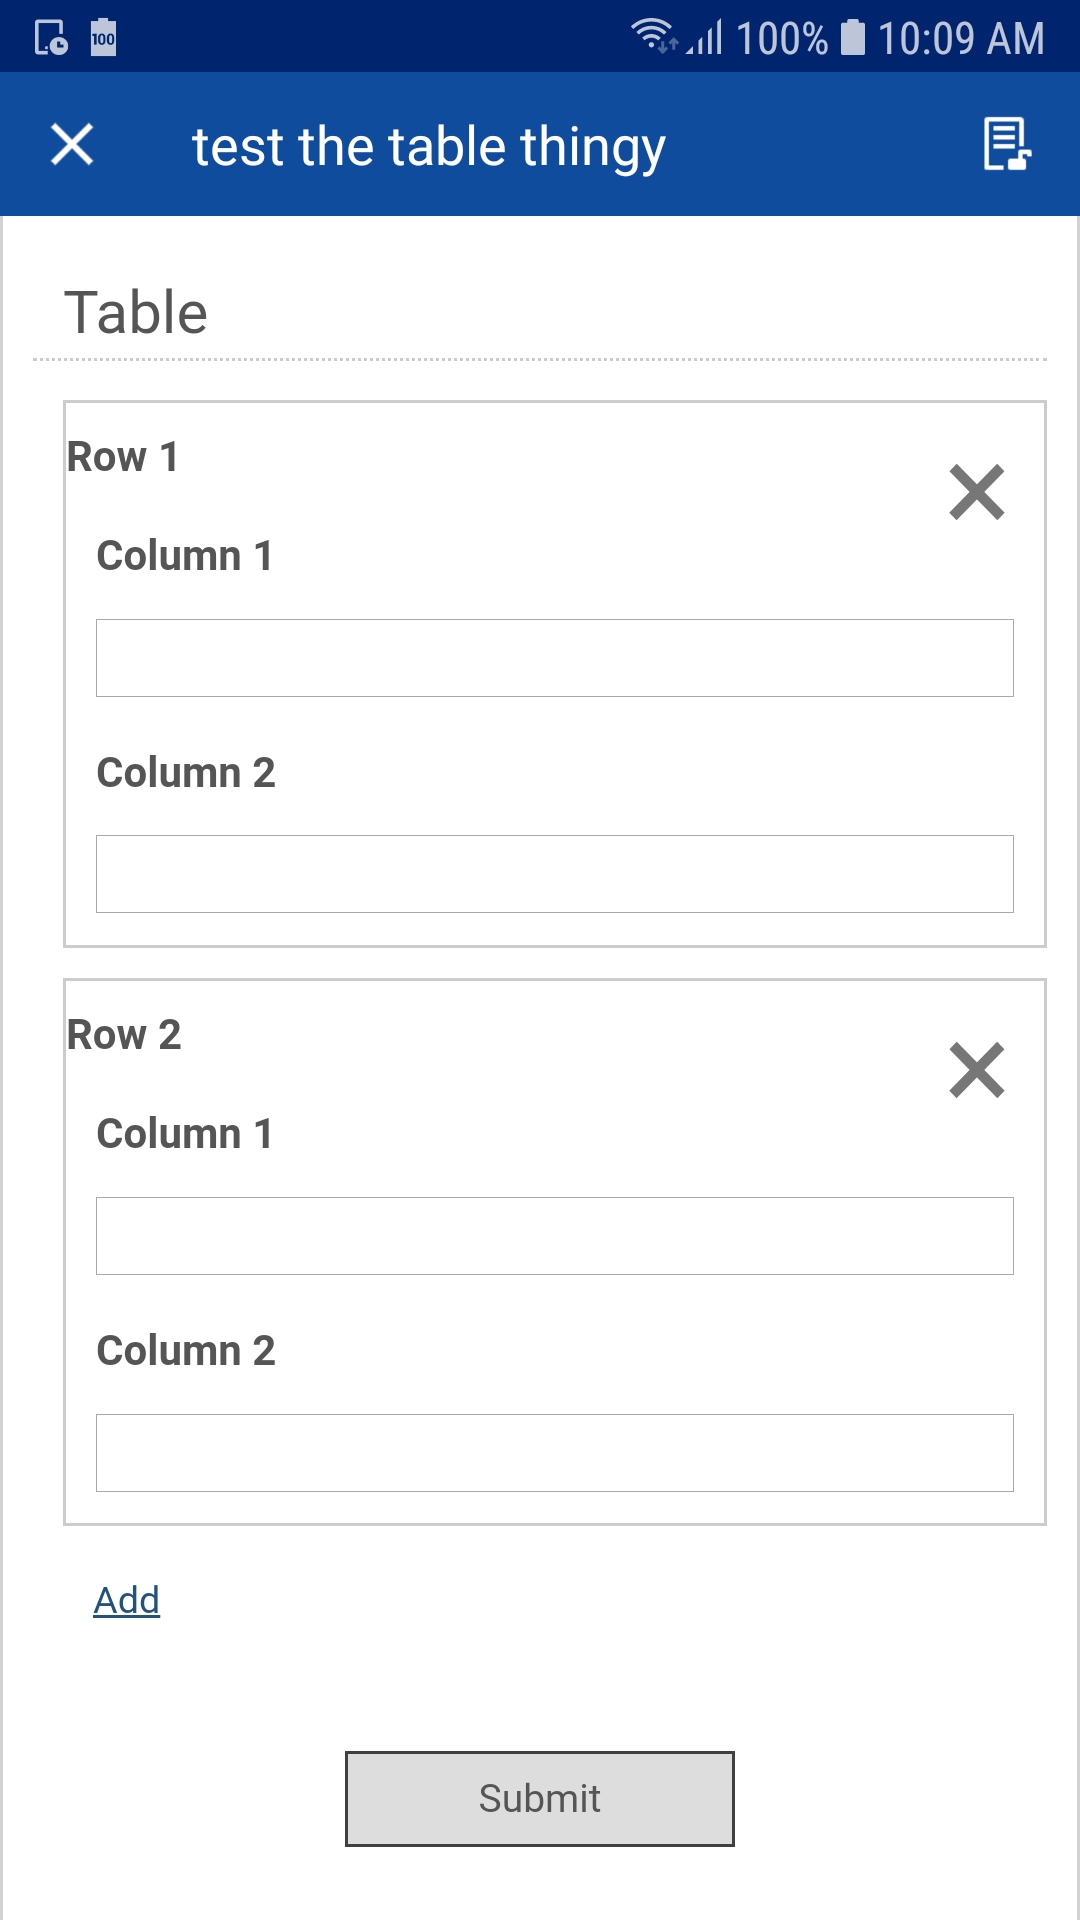Focus Row 2 Column 1 input field
The image size is (1080, 1920).
(554, 1236)
